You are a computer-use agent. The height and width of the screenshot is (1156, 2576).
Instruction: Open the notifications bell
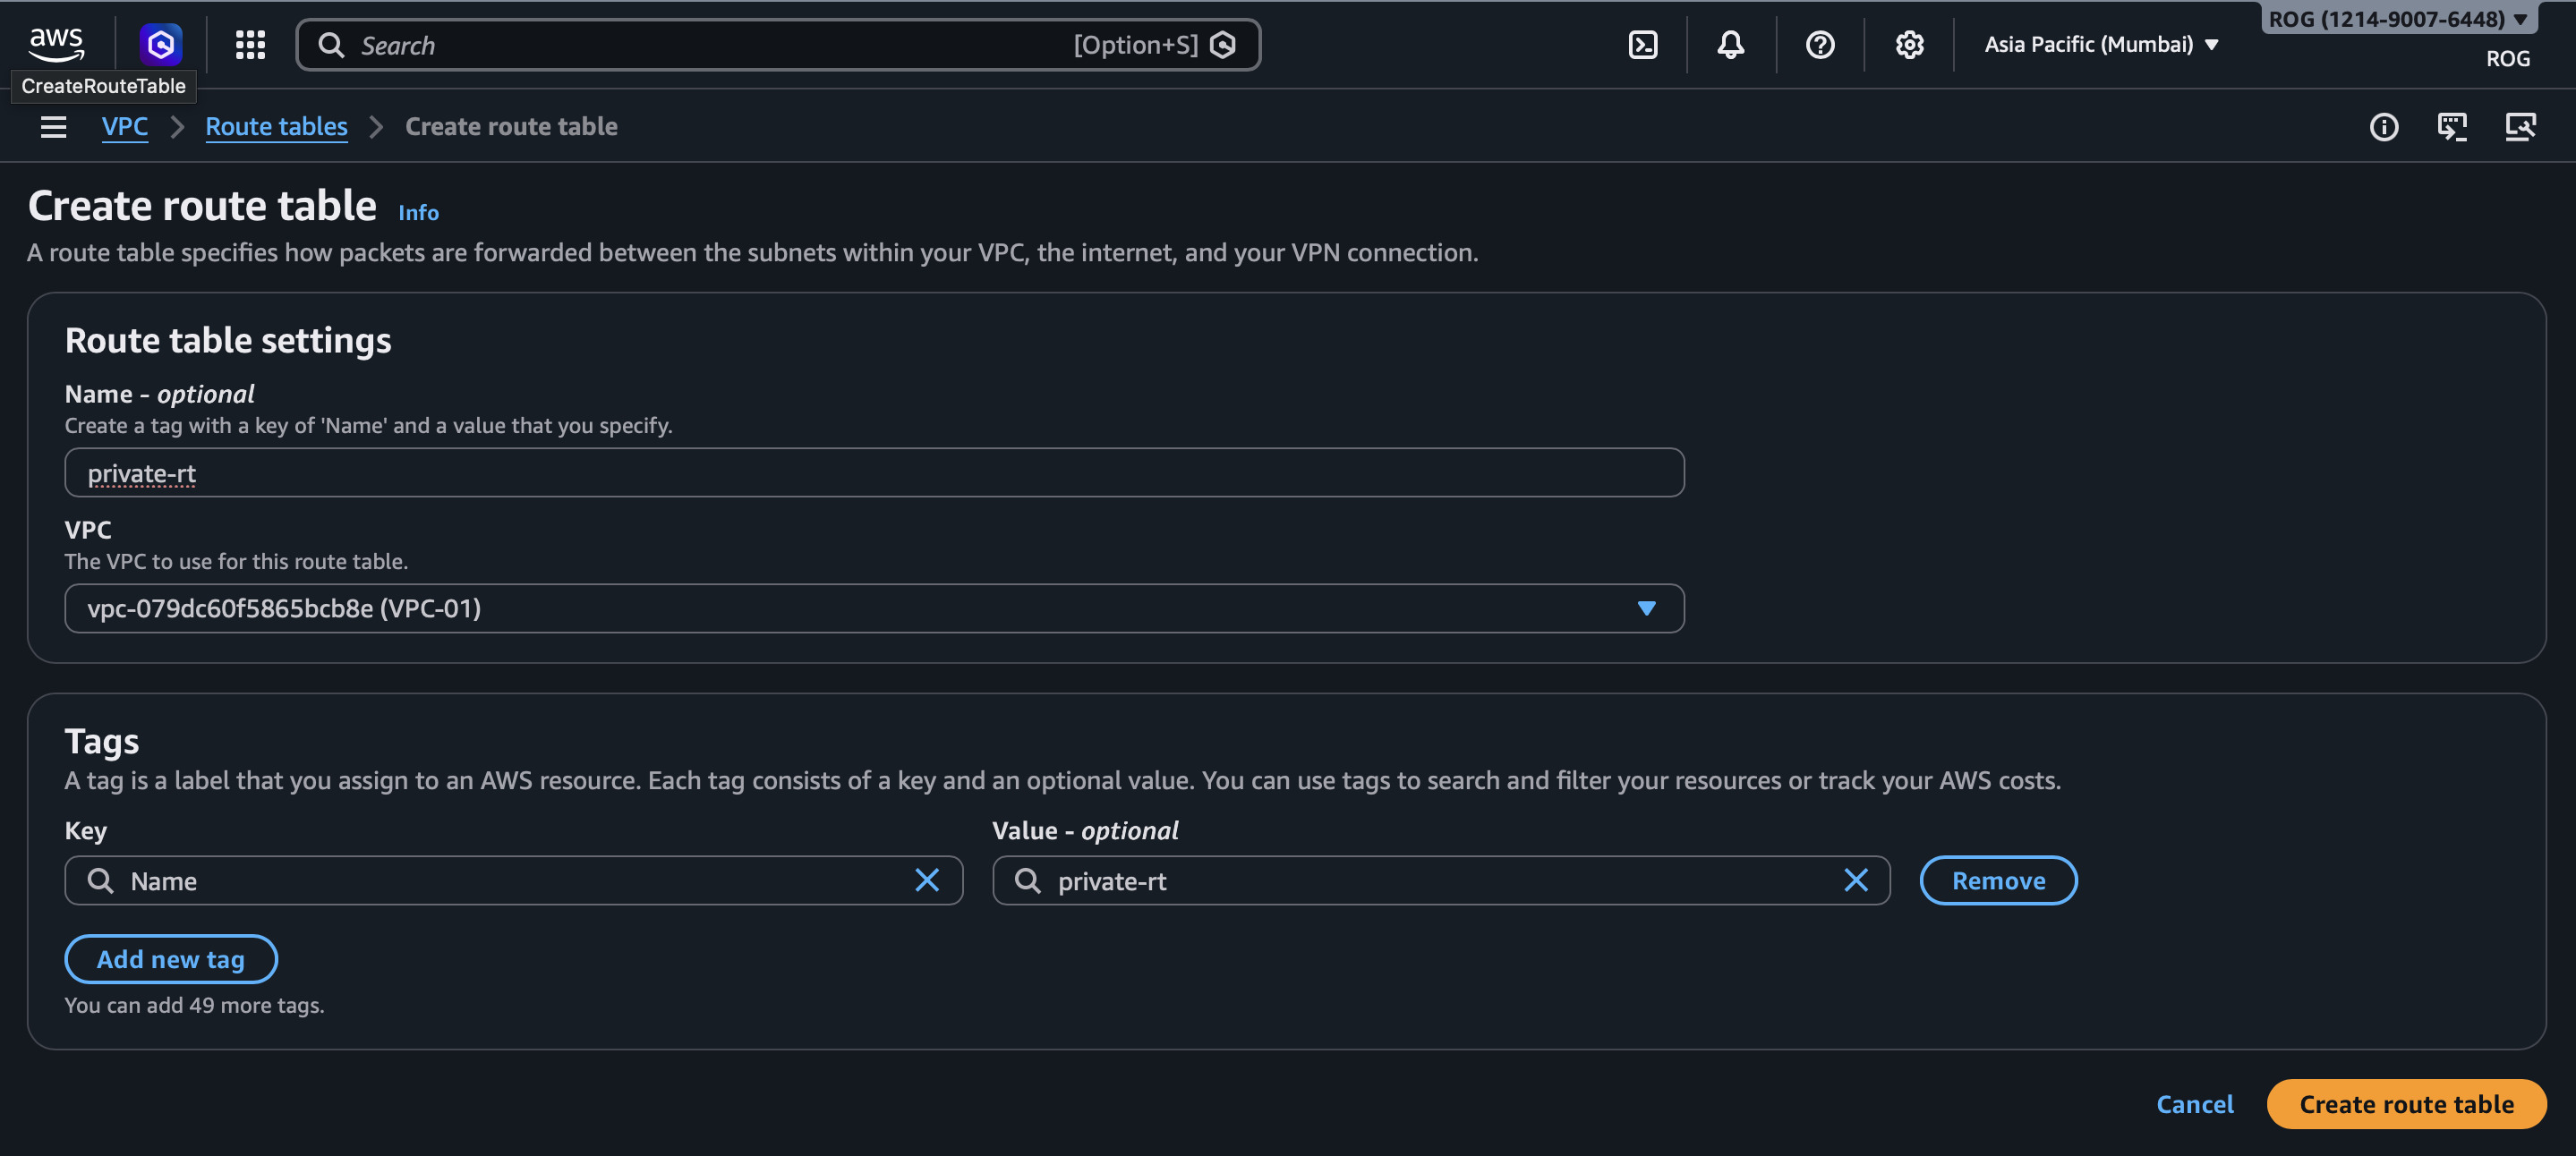pyautogui.click(x=1730, y=44)
